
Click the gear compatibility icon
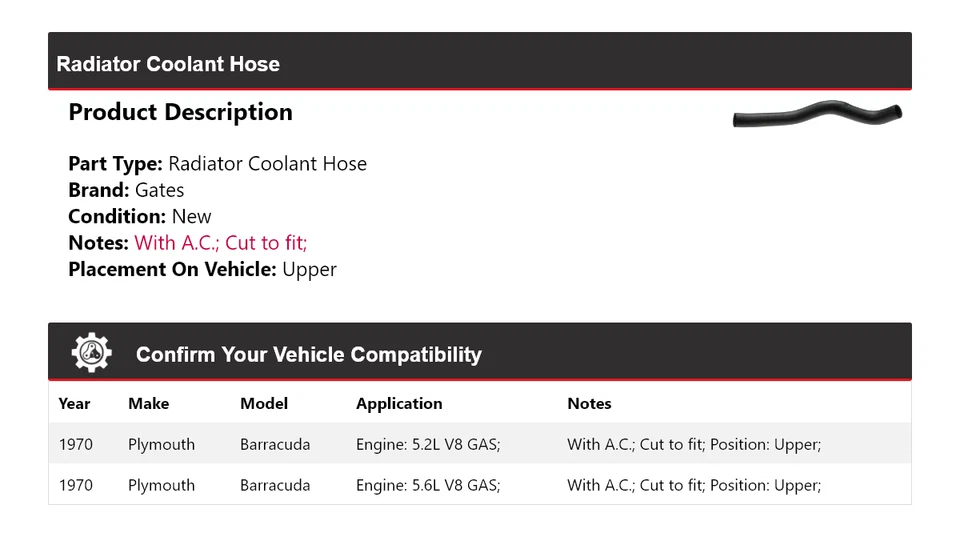(x=91, y=353)
